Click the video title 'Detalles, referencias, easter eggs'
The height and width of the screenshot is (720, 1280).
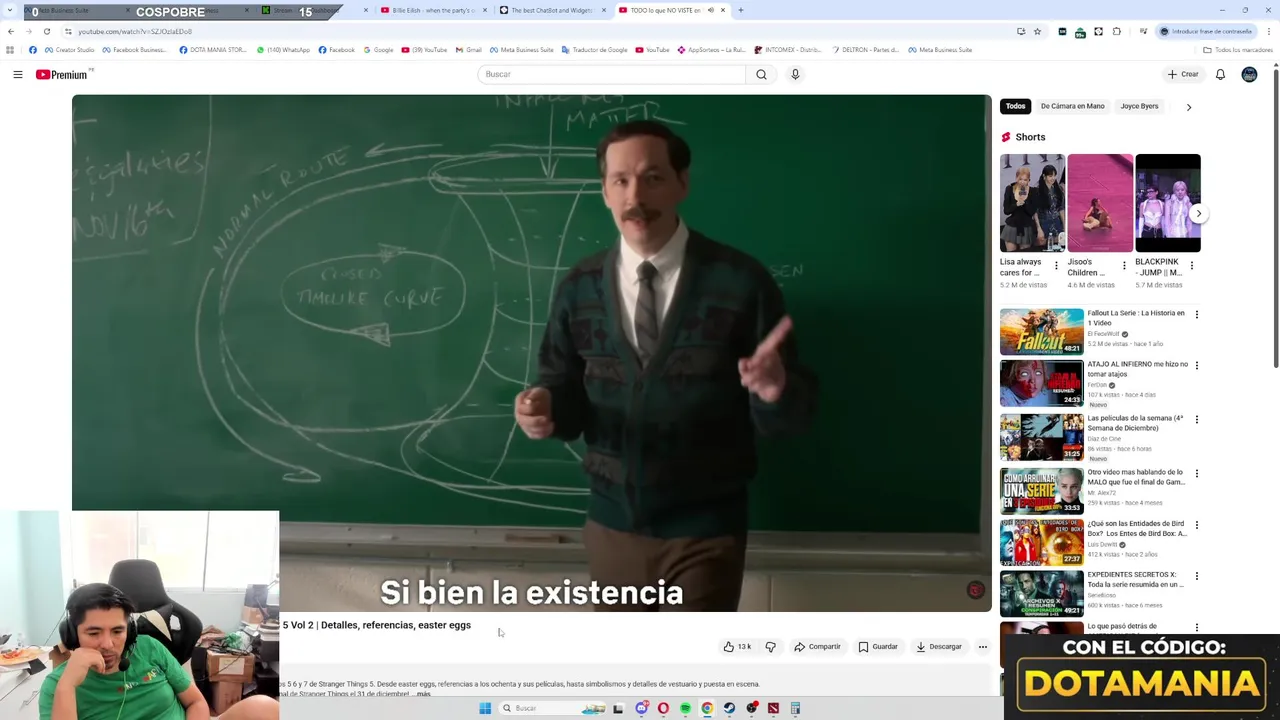(396, 625)
